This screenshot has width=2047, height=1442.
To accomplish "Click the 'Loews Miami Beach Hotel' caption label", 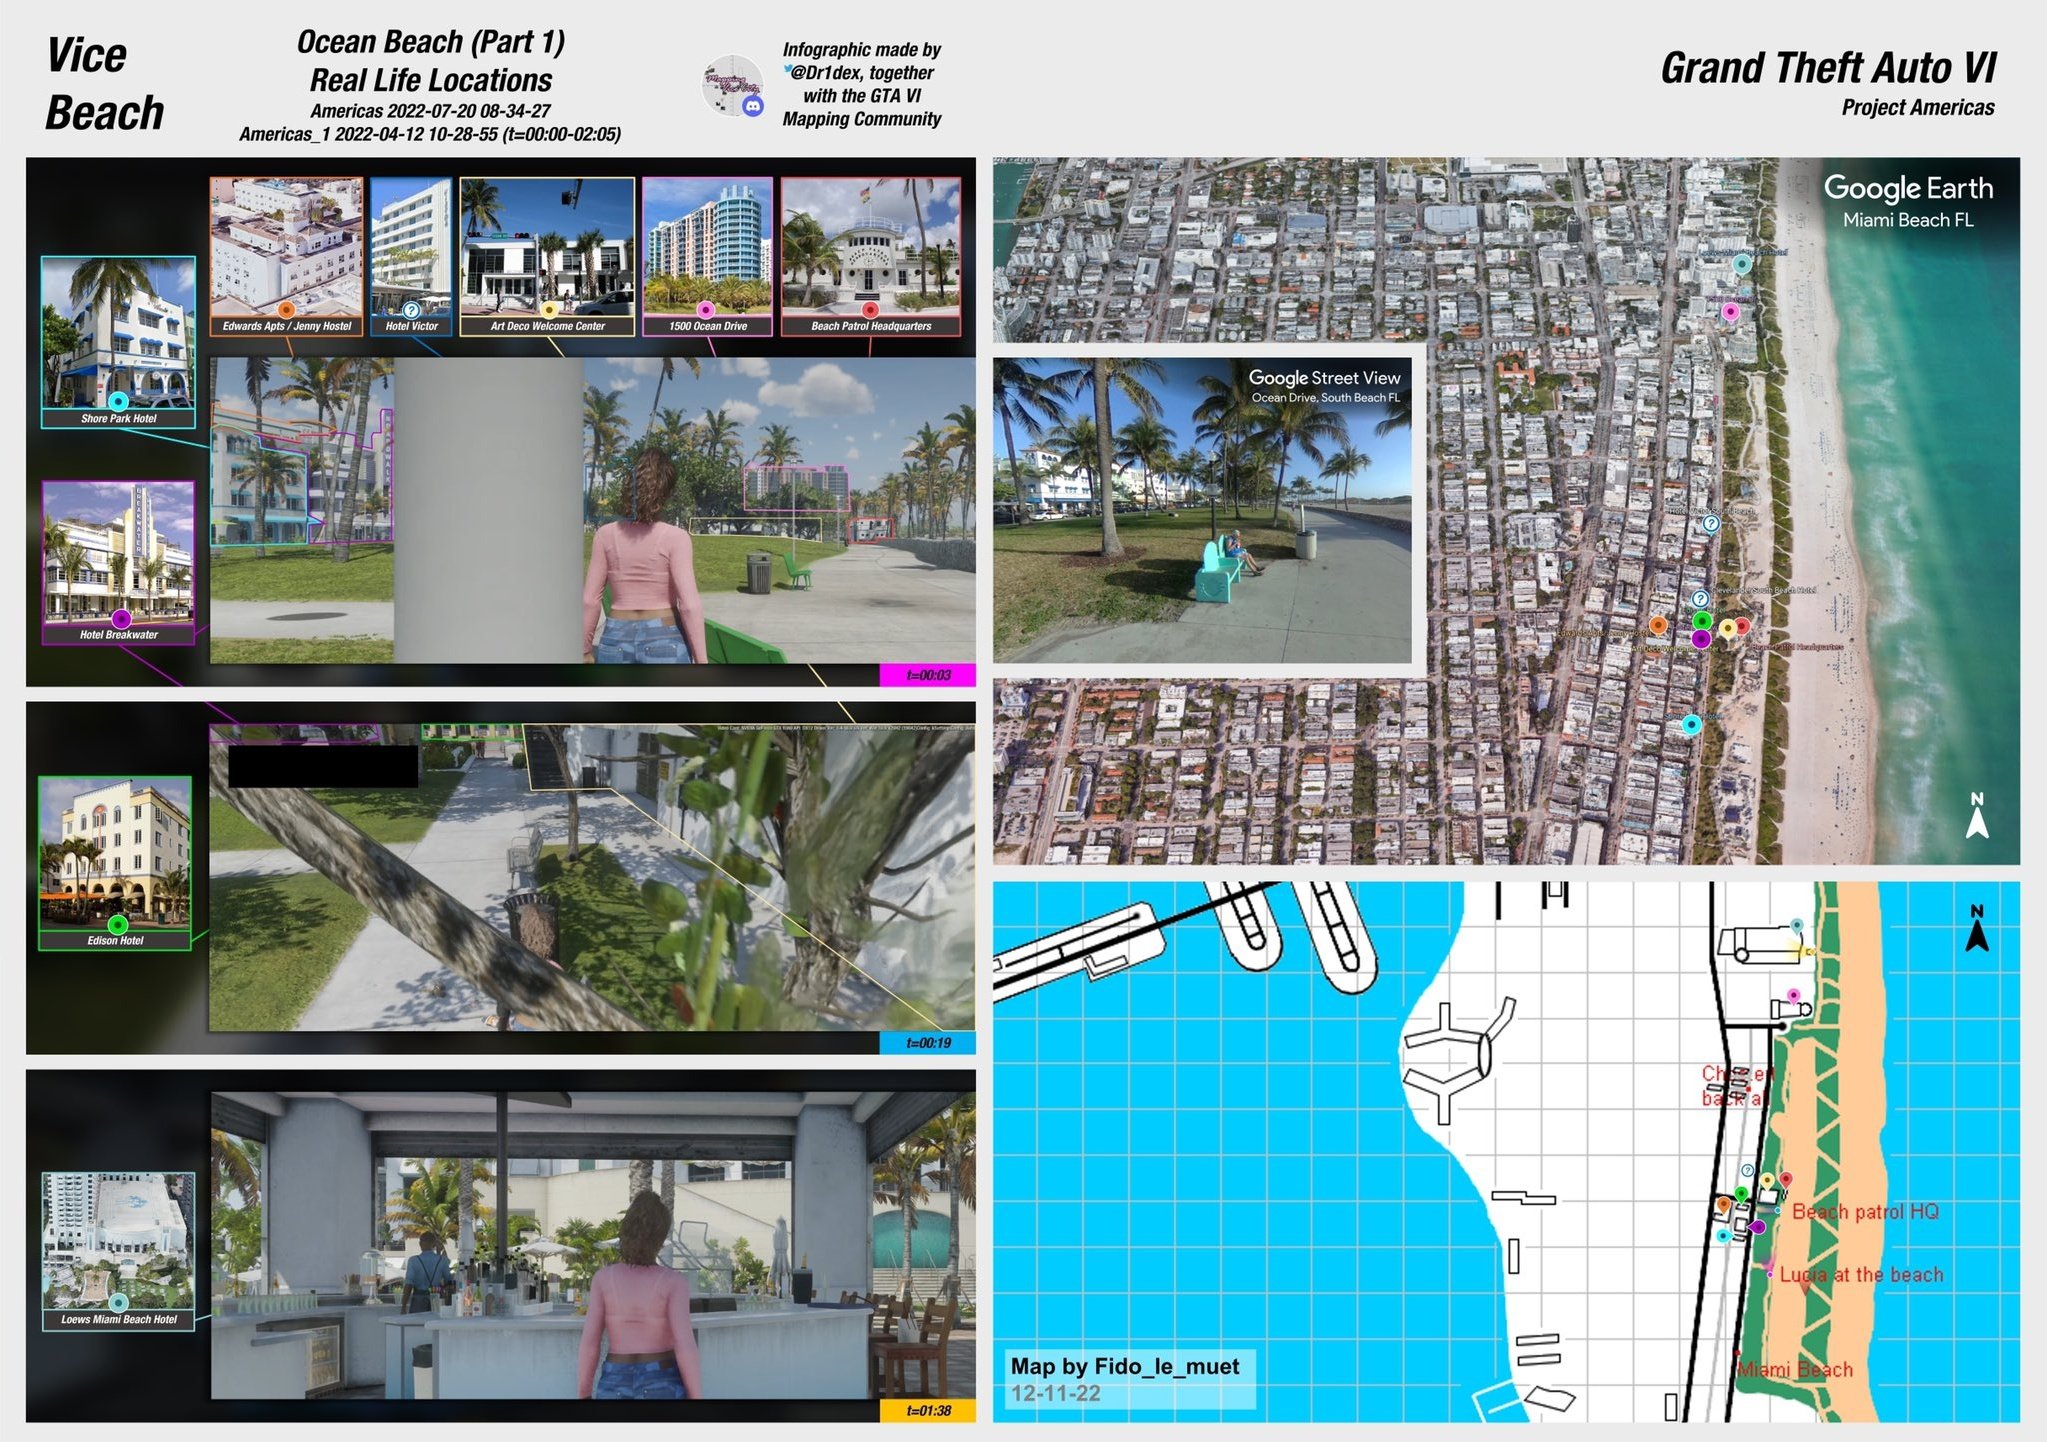I will tap(118, 1320).
